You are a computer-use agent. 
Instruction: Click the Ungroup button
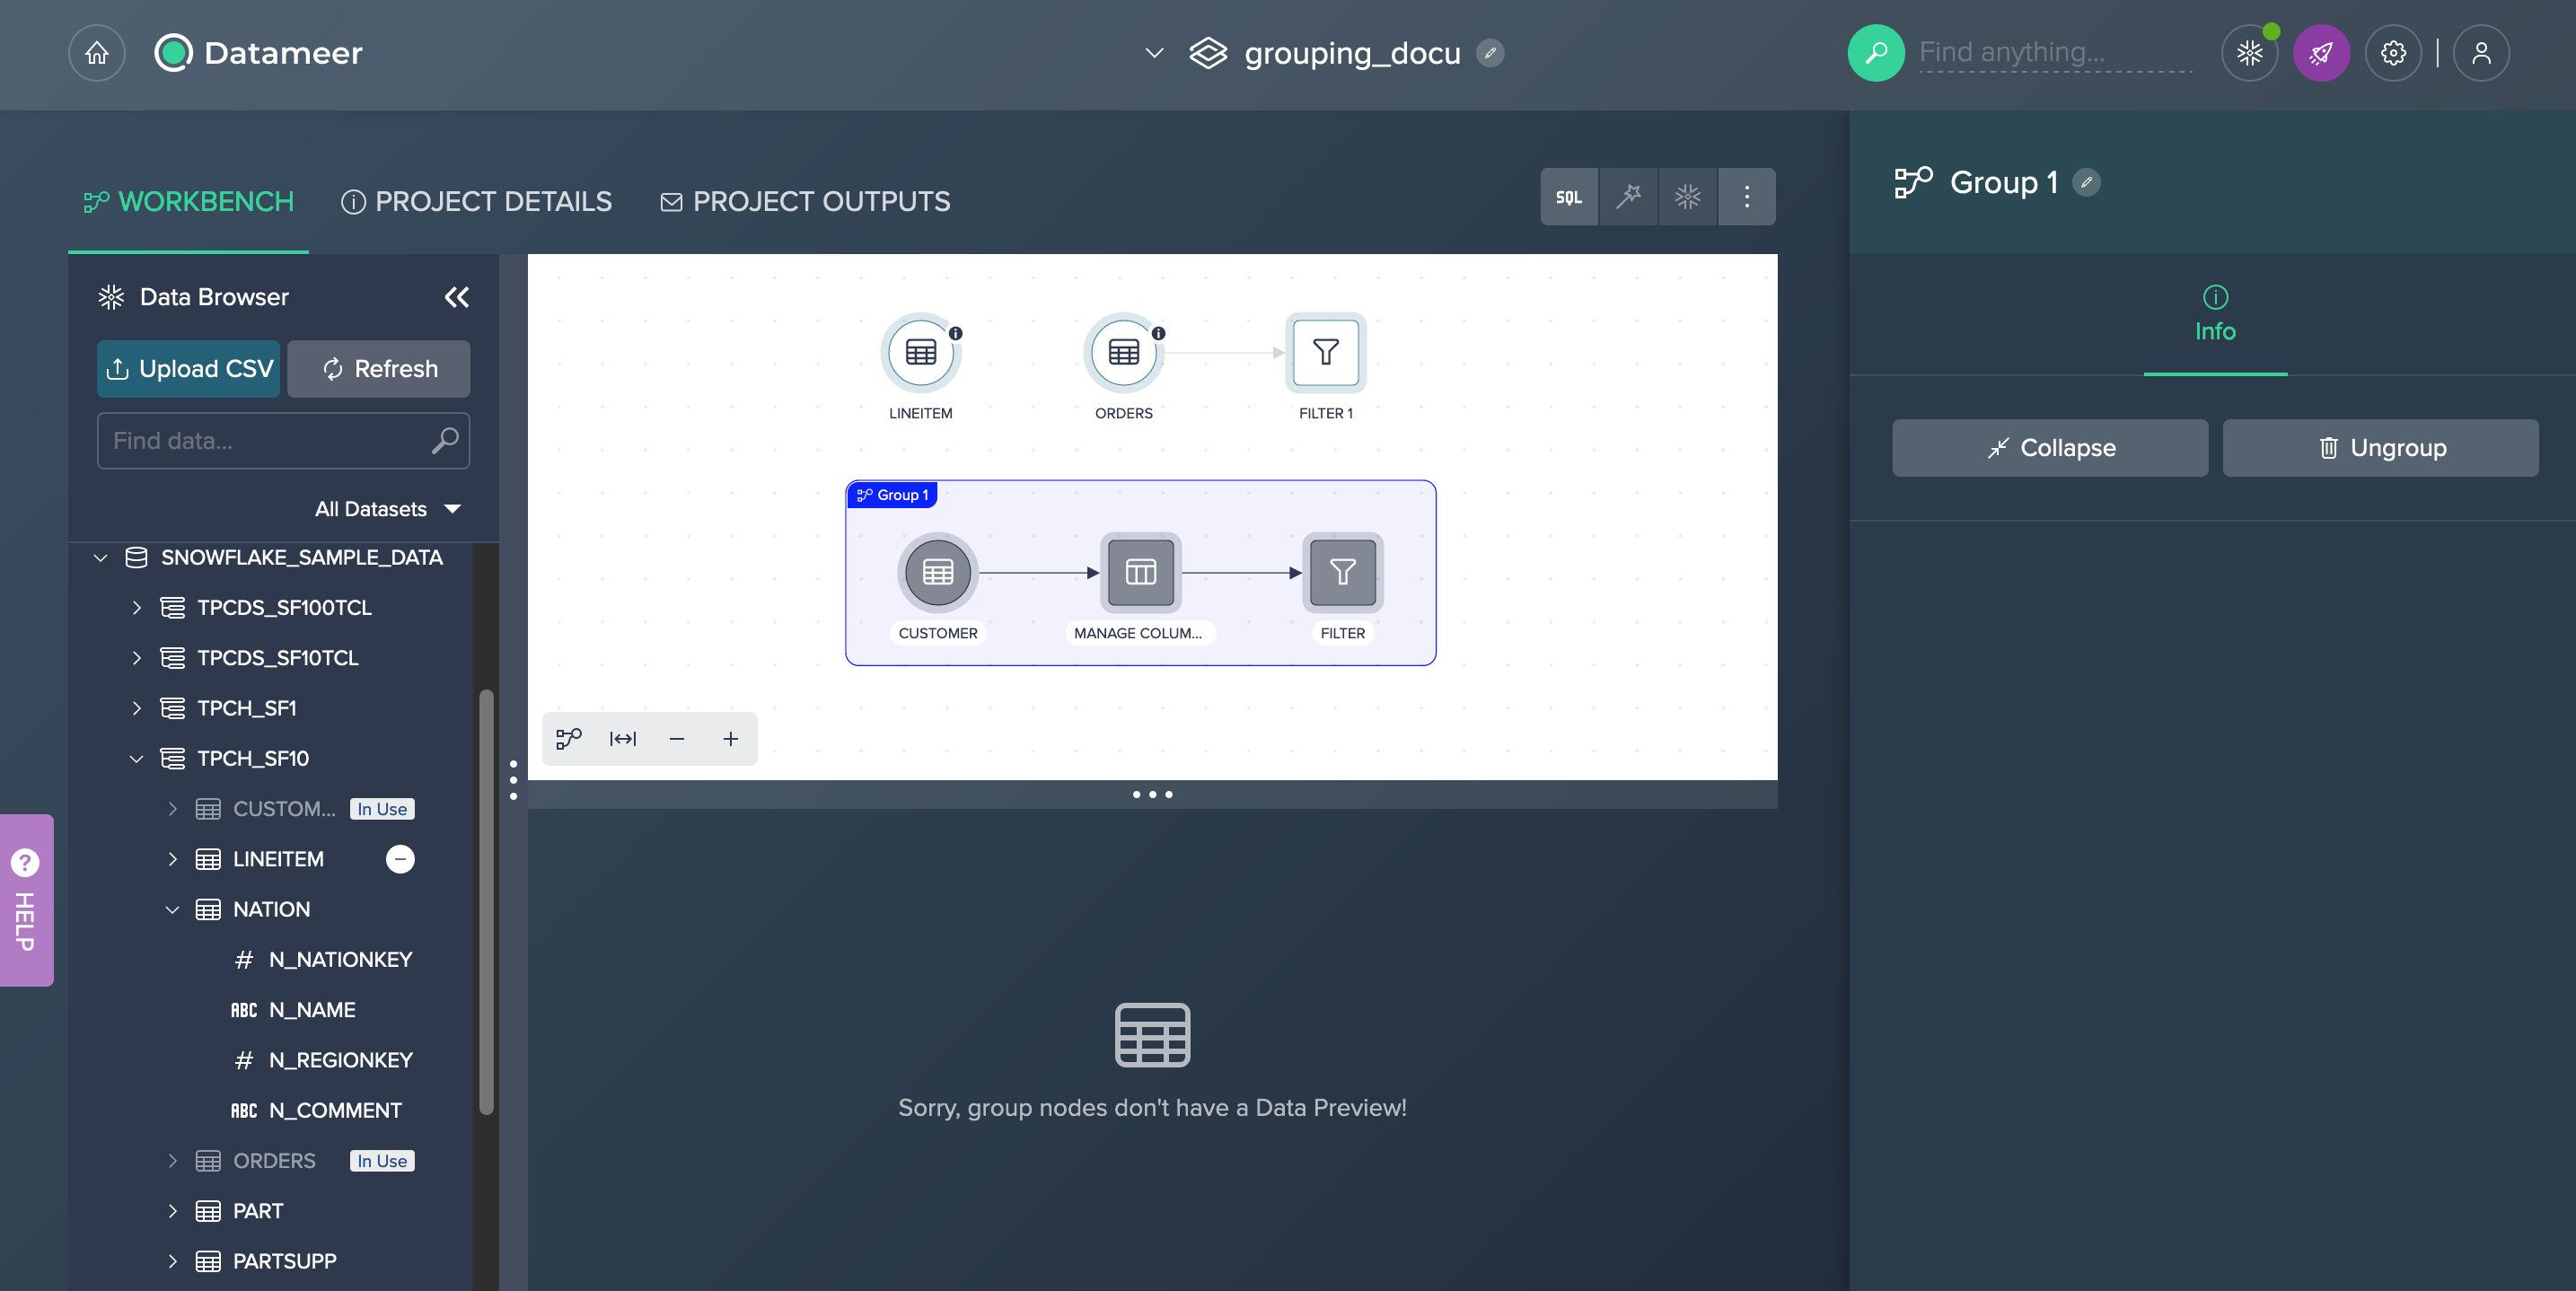2380,448
